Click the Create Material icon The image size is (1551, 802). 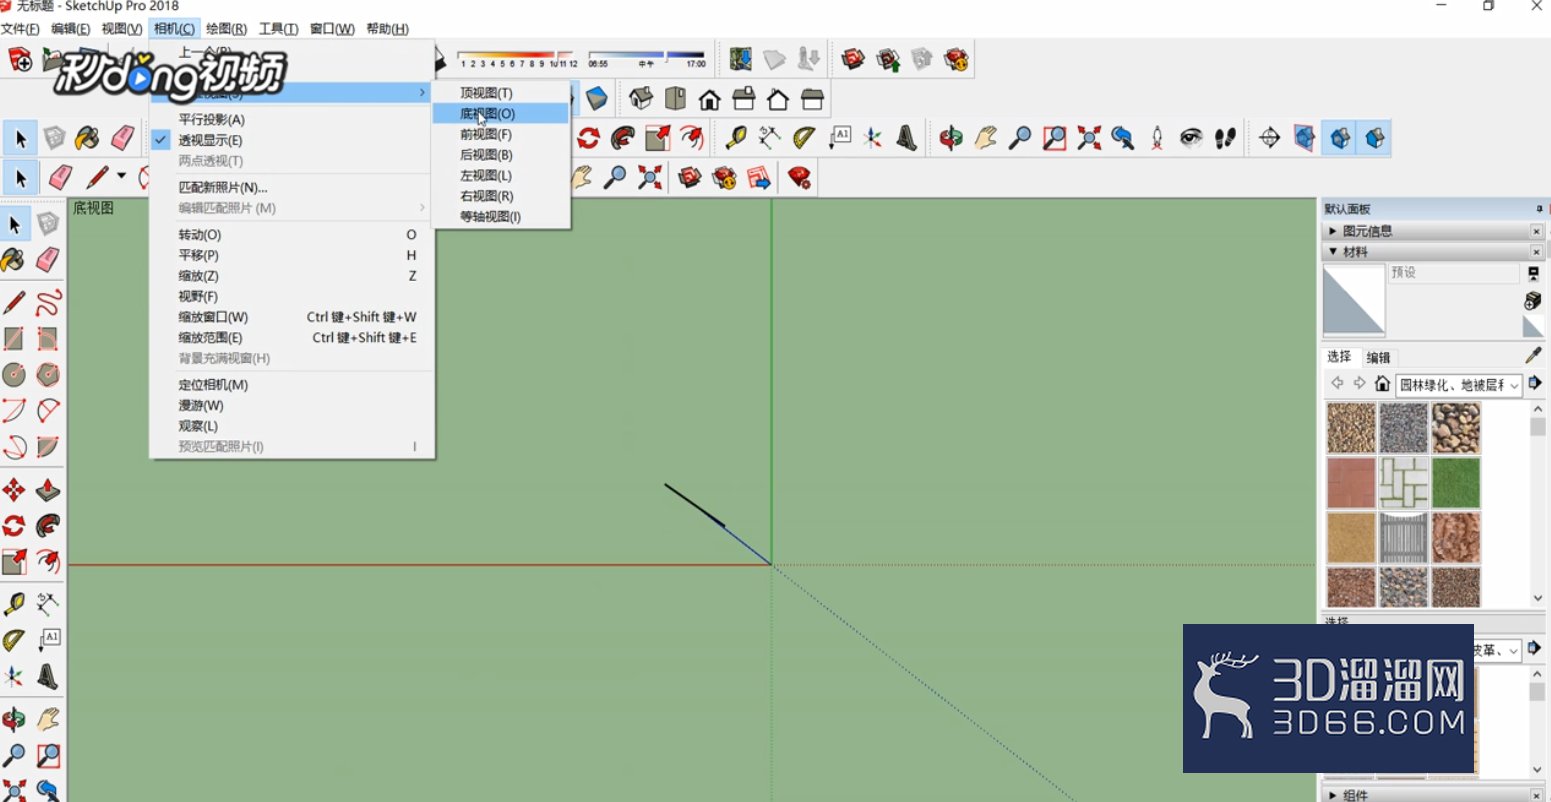[x=1533, y=301]
